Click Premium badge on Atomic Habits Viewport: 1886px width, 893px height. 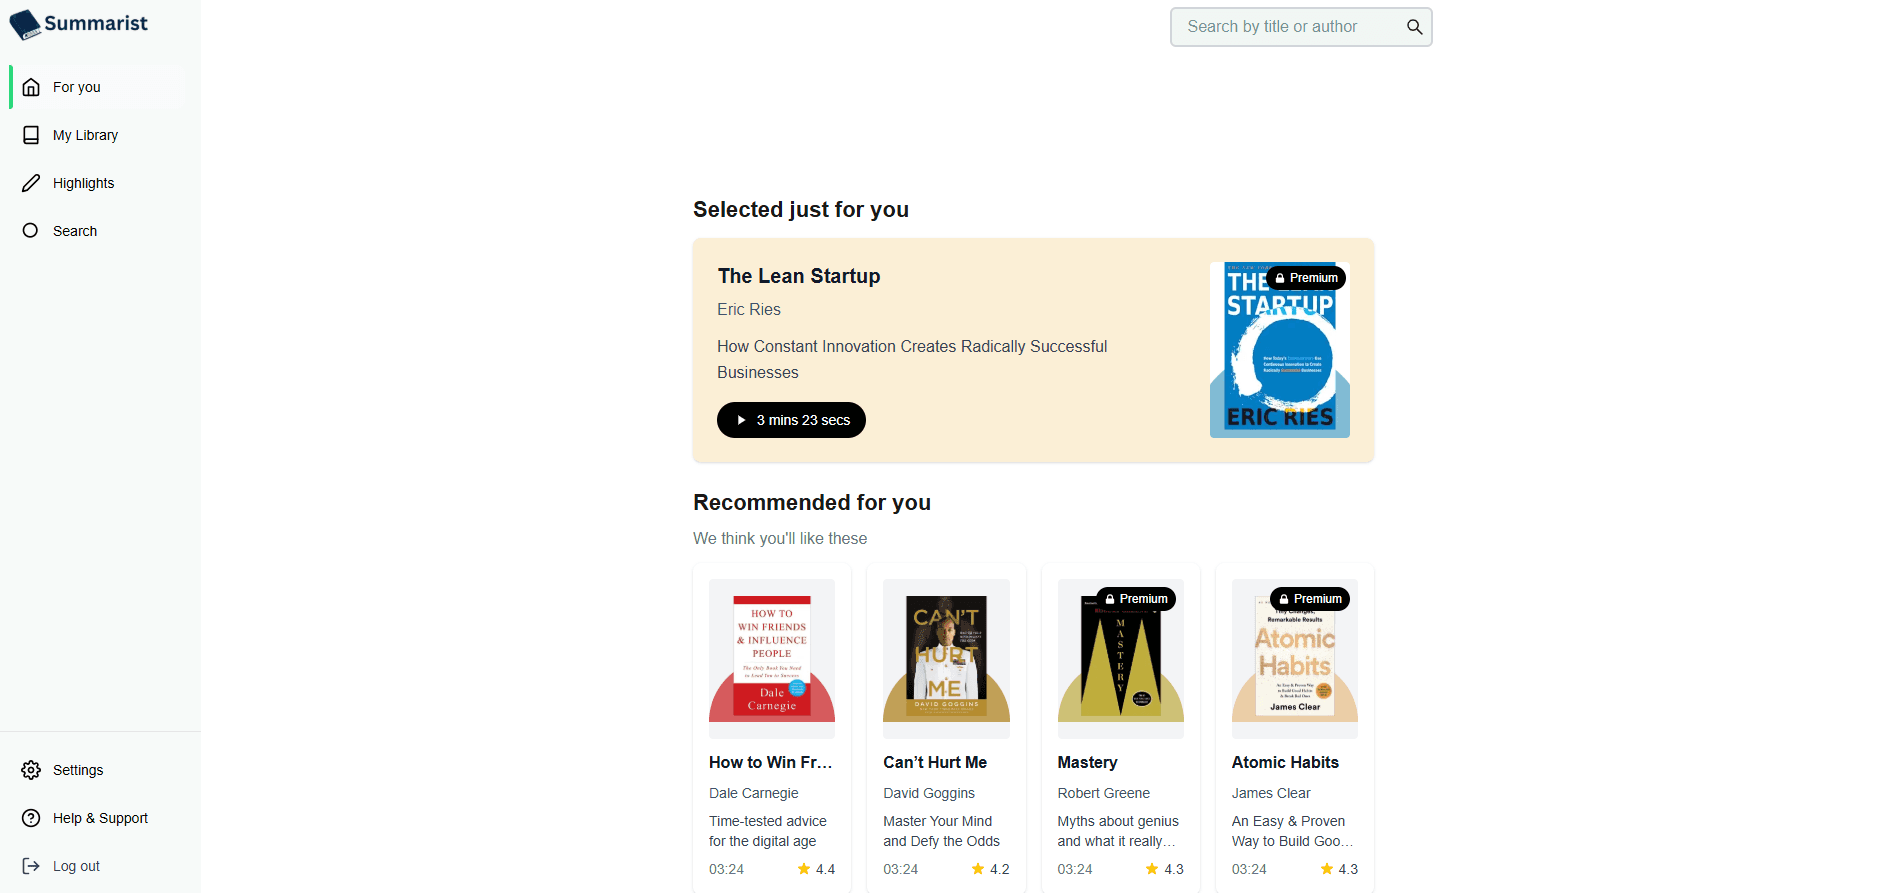tap(1310, 599)
